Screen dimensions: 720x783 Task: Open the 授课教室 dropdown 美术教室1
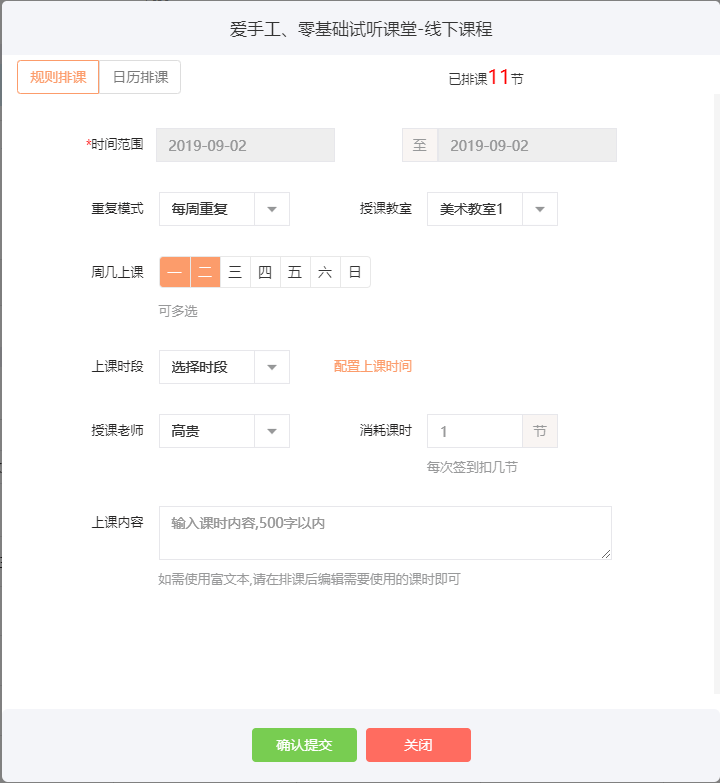492,209
